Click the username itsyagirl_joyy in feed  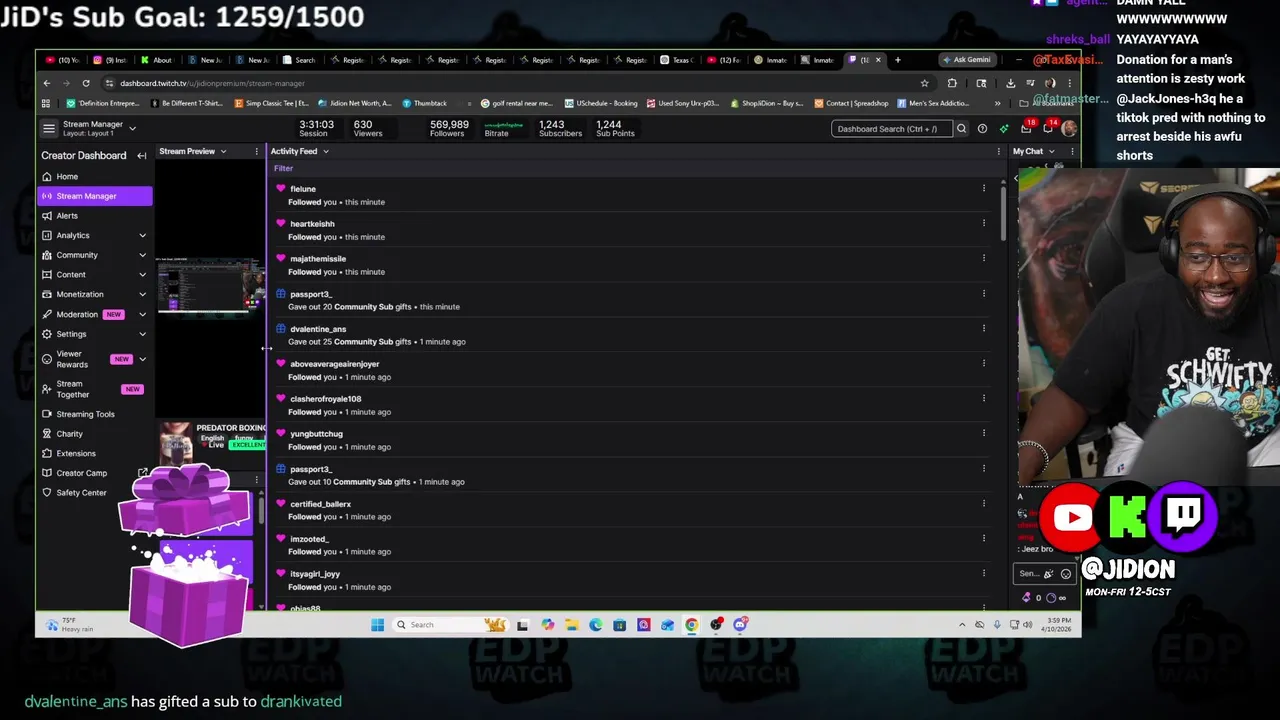click(315, 574)
